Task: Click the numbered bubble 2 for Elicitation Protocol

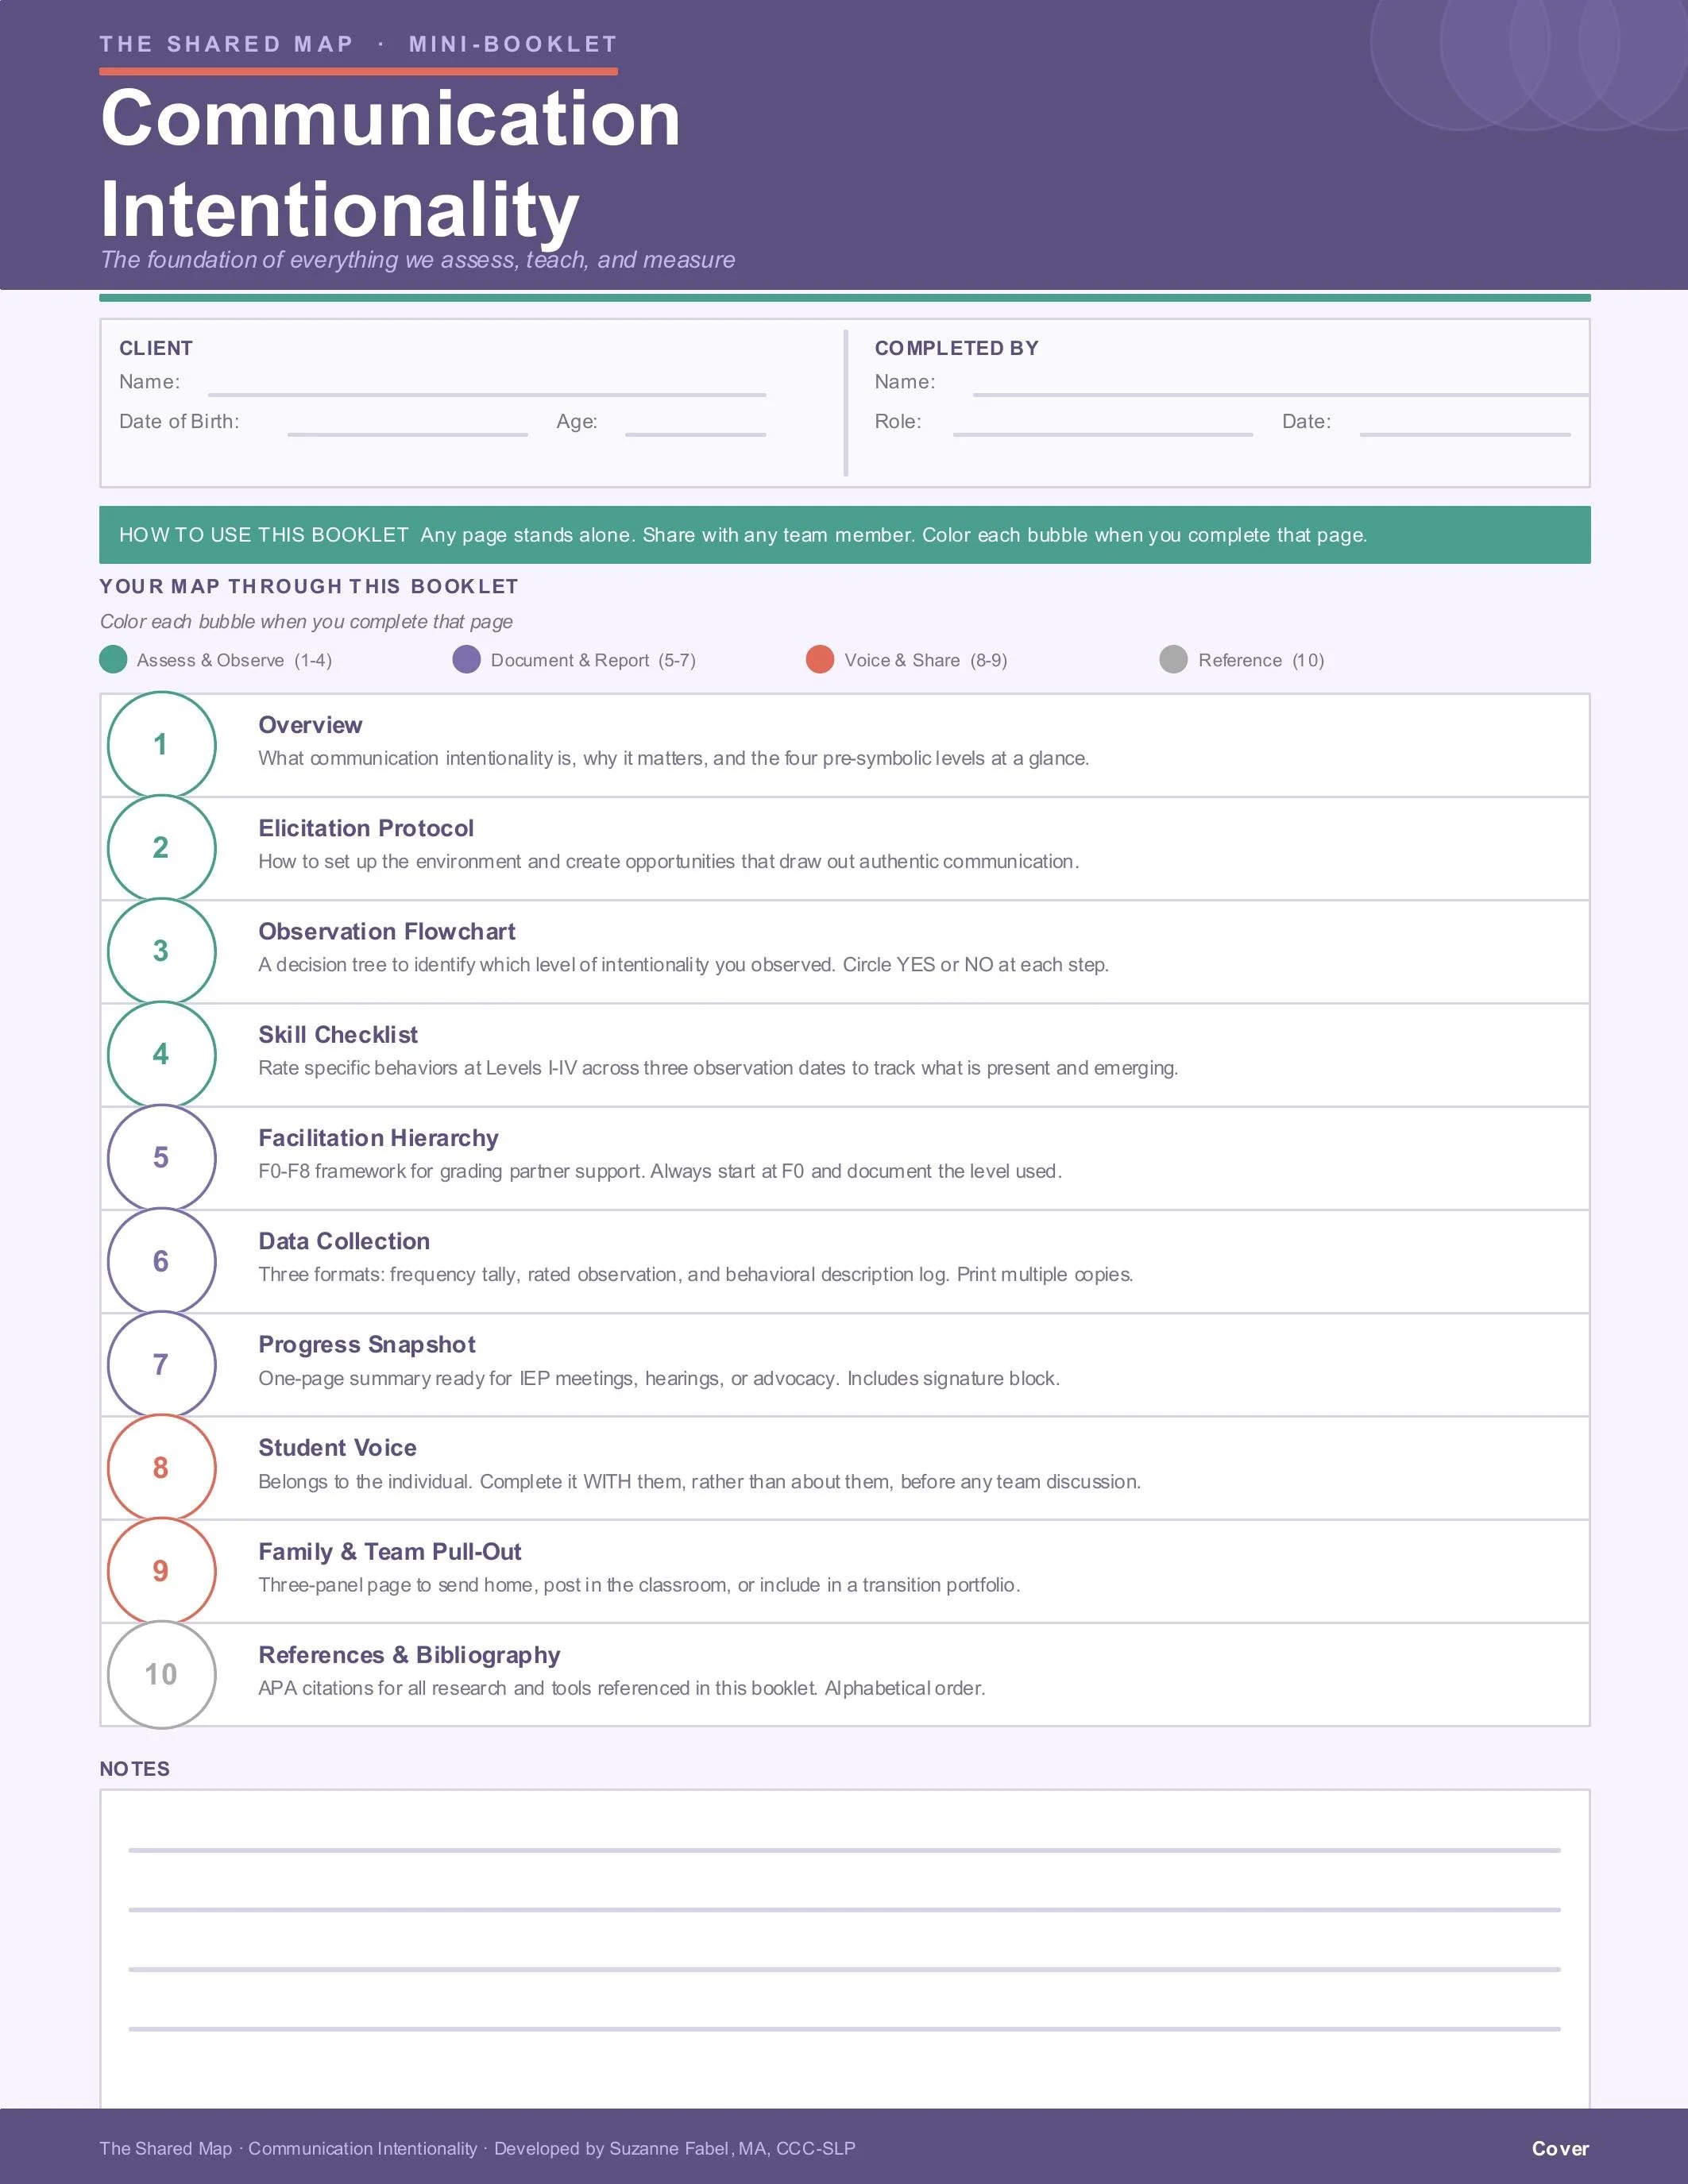Action: pos(161,848)
